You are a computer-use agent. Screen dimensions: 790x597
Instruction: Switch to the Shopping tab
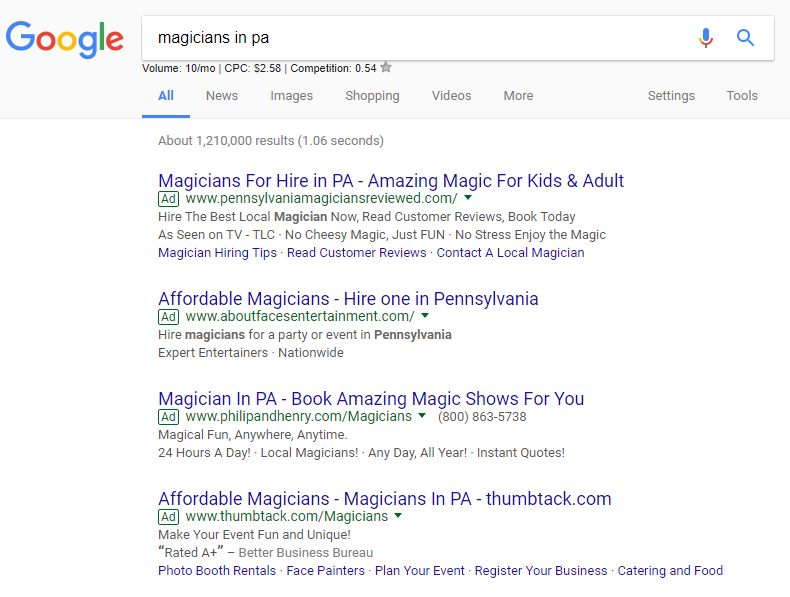pyautogui.click(x=372, y=96)
